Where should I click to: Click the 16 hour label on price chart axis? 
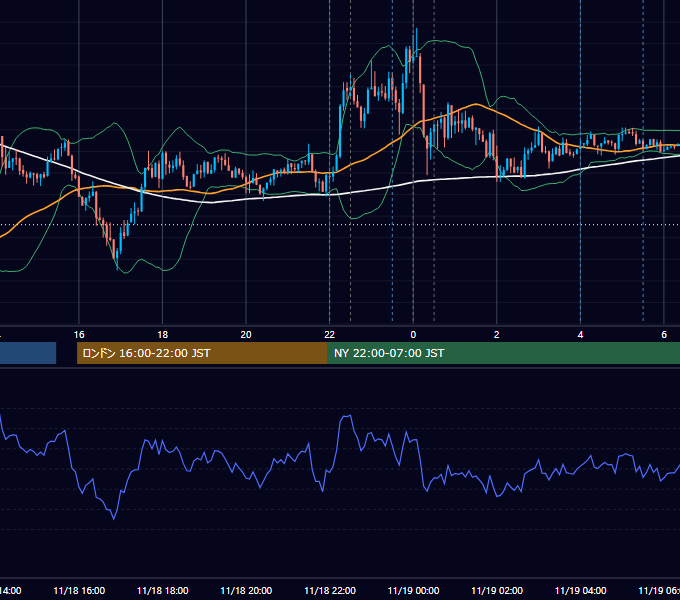click(79, 335)
